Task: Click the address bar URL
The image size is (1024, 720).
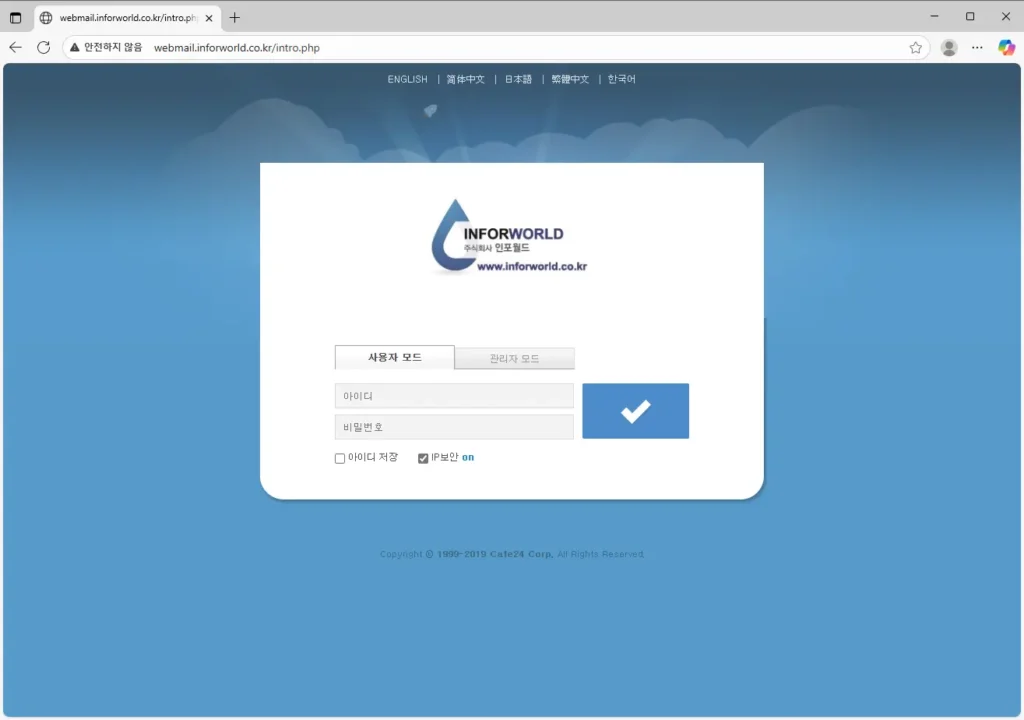Action: [x=236, y=48]
